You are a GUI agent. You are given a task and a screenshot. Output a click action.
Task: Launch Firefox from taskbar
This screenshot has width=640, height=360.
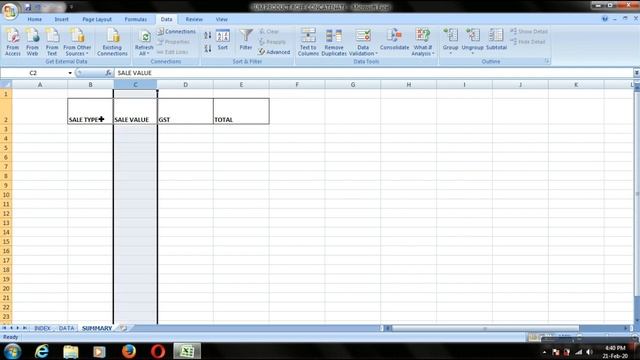point(129,351)
